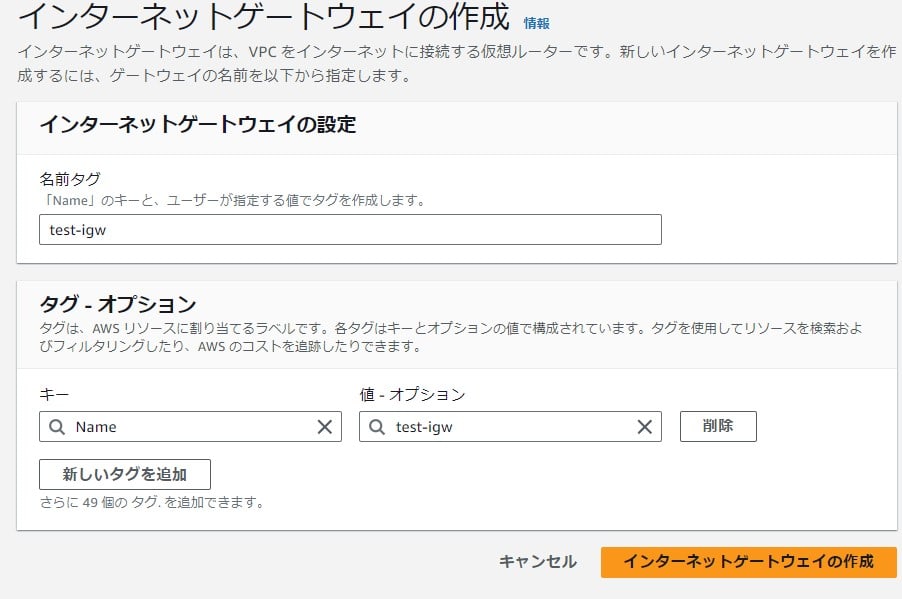
Task: Click the 名前タグ label
Action: (70, 180)
